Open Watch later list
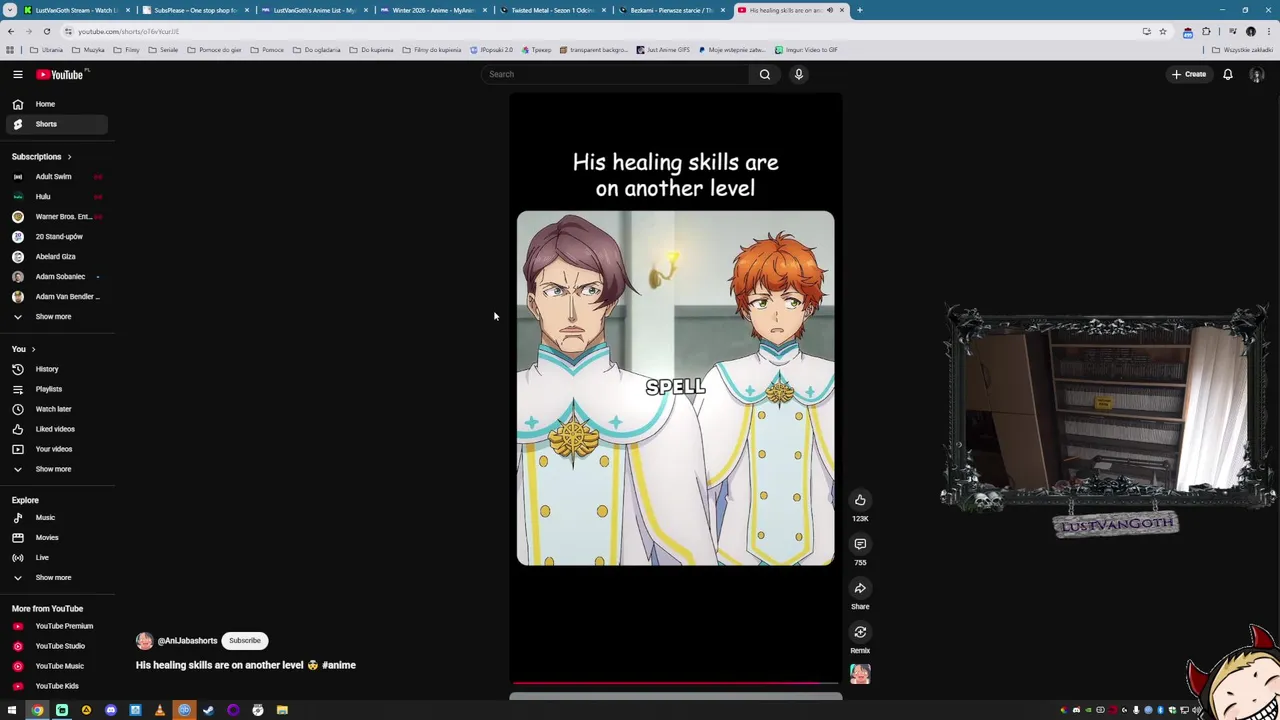Image resolution: width=1280 pixels, height=720 pixels. (56, 409)
